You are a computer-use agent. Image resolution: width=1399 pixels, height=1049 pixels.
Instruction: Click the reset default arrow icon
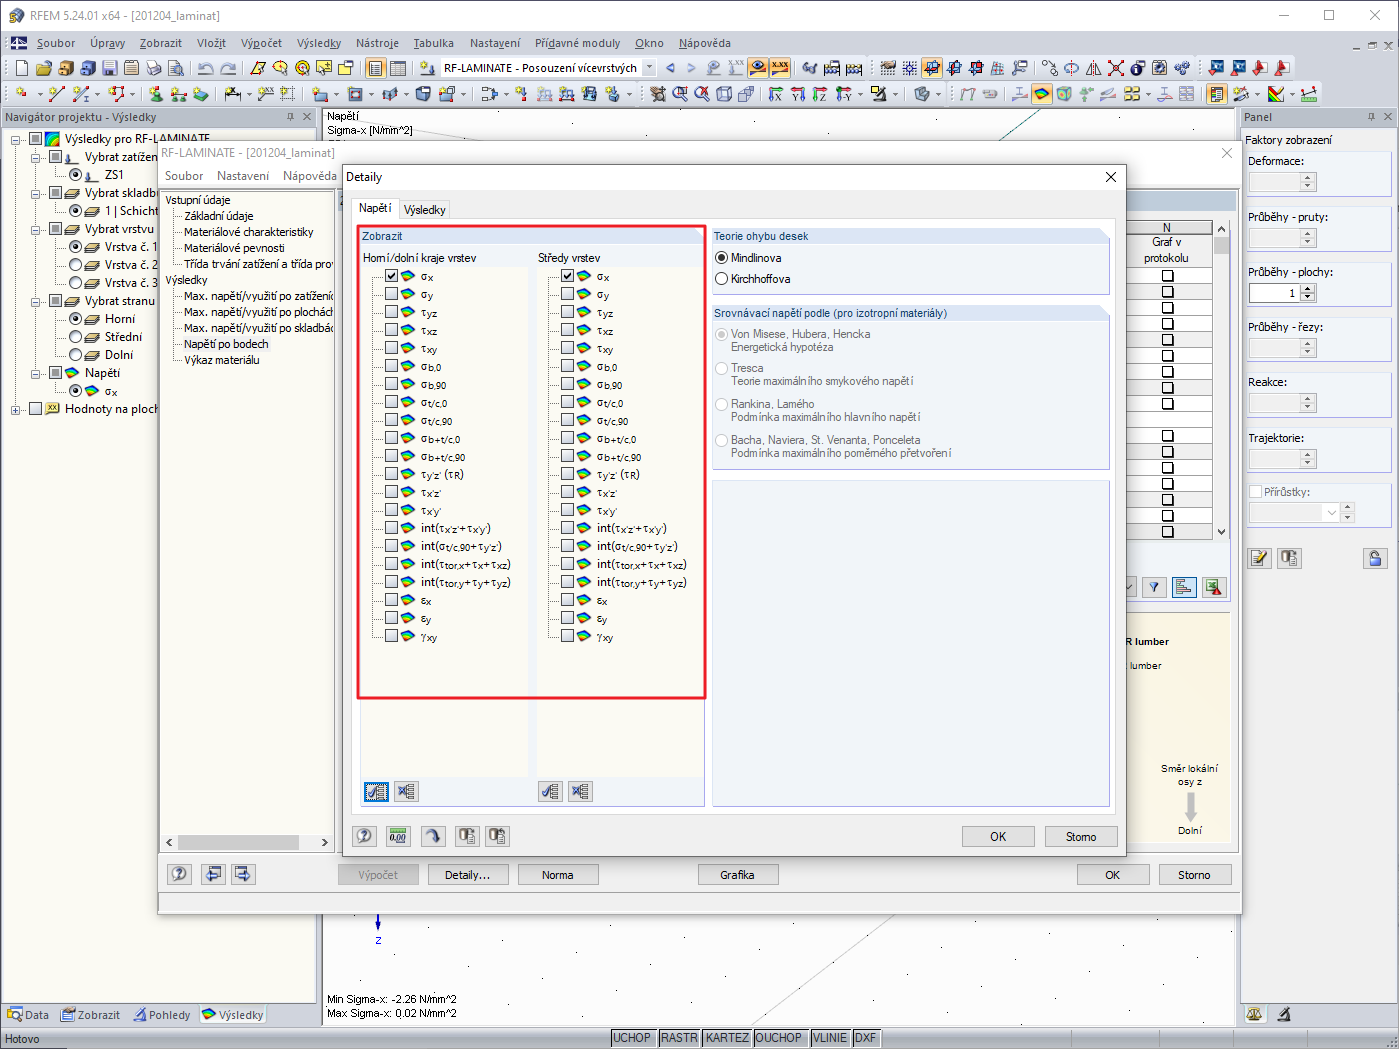(433, 836)
